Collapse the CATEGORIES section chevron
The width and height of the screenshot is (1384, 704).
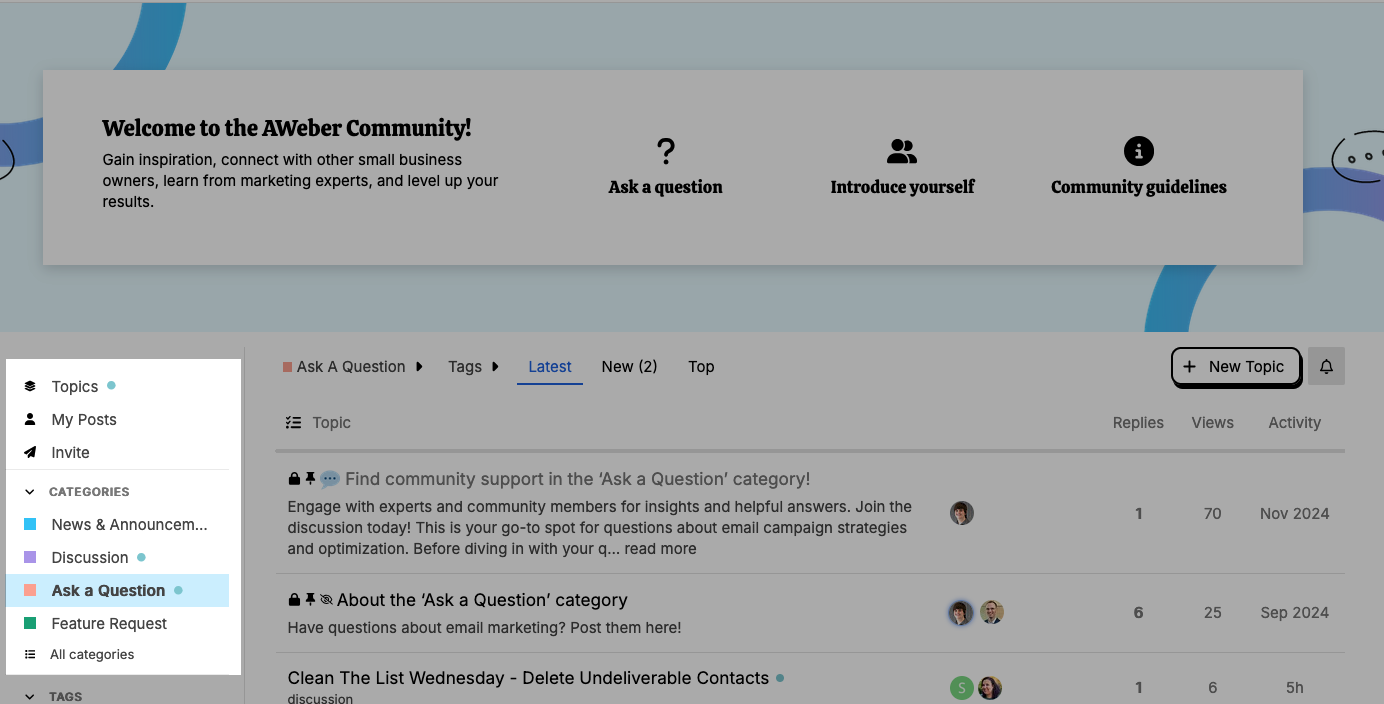tap(29, 491)
